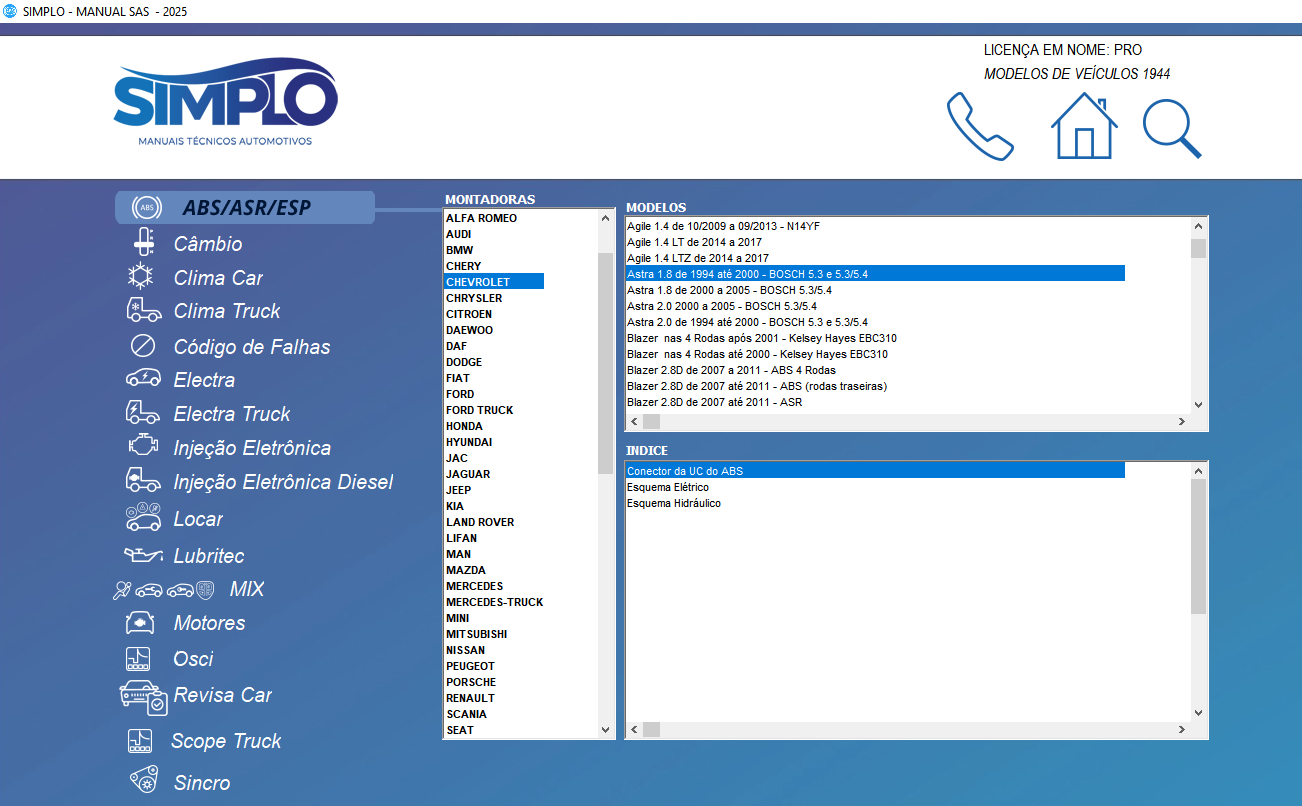Open the Injeção Eletrônica module
The width and height of the screenshot is (1302, 806).
[x=143, y=447]
